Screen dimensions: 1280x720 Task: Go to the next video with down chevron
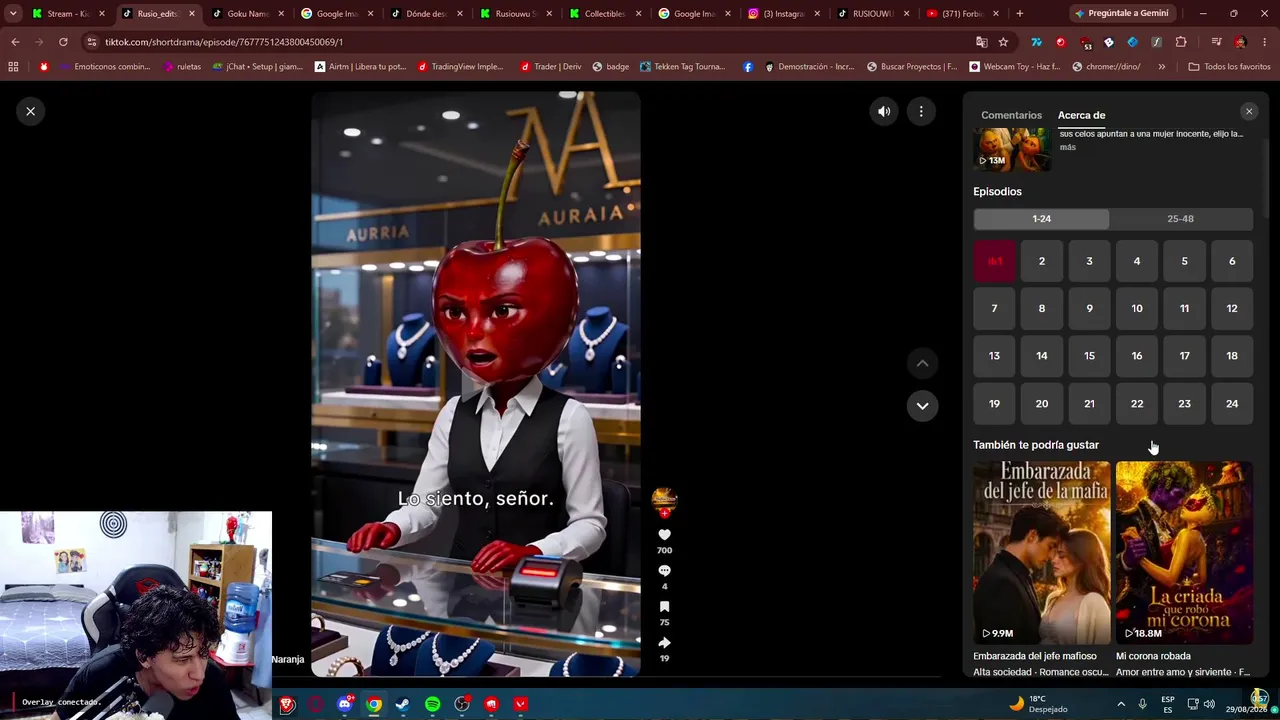(922, 406)
